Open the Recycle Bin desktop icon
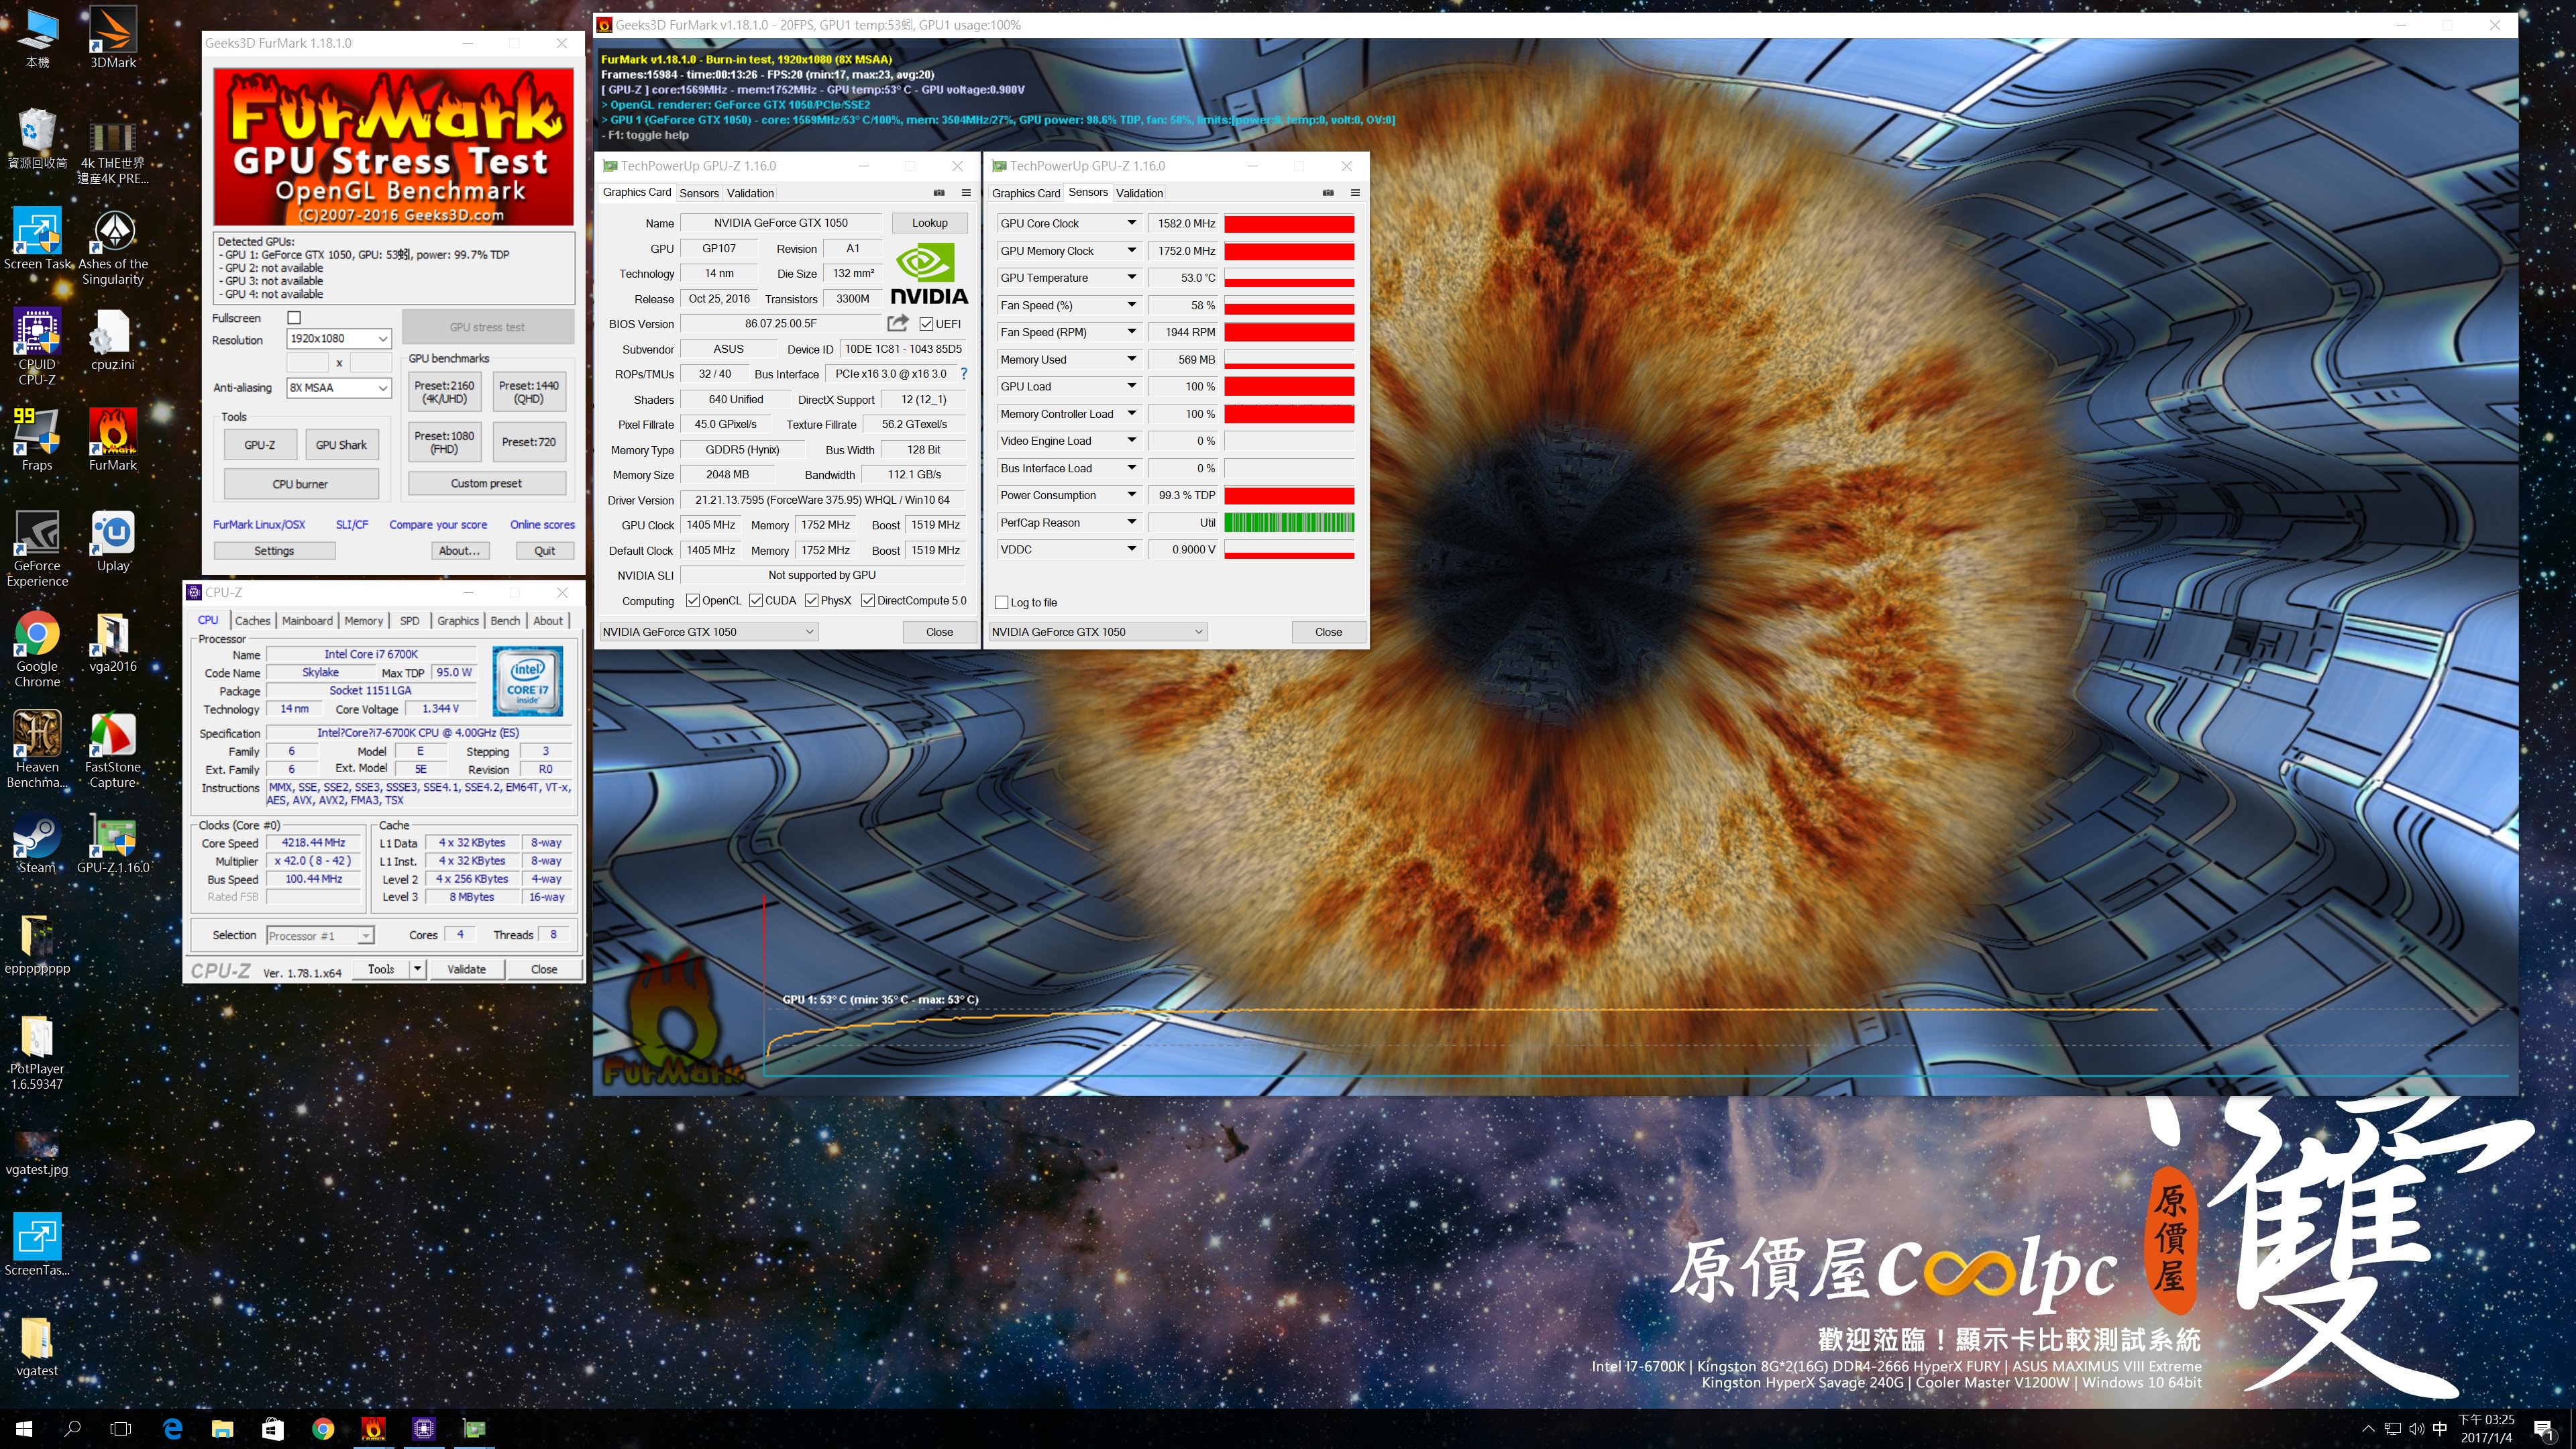Screen dimensions: 2576x1449 pos(37,139)
